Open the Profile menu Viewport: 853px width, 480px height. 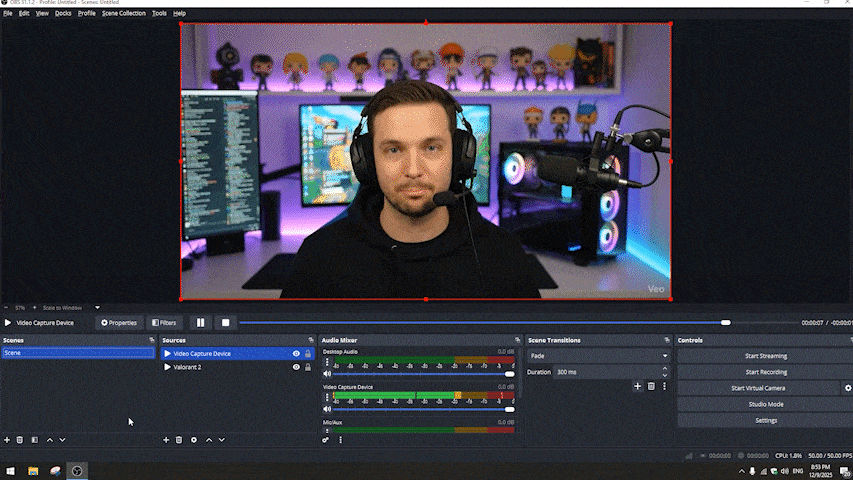(86, 13)
